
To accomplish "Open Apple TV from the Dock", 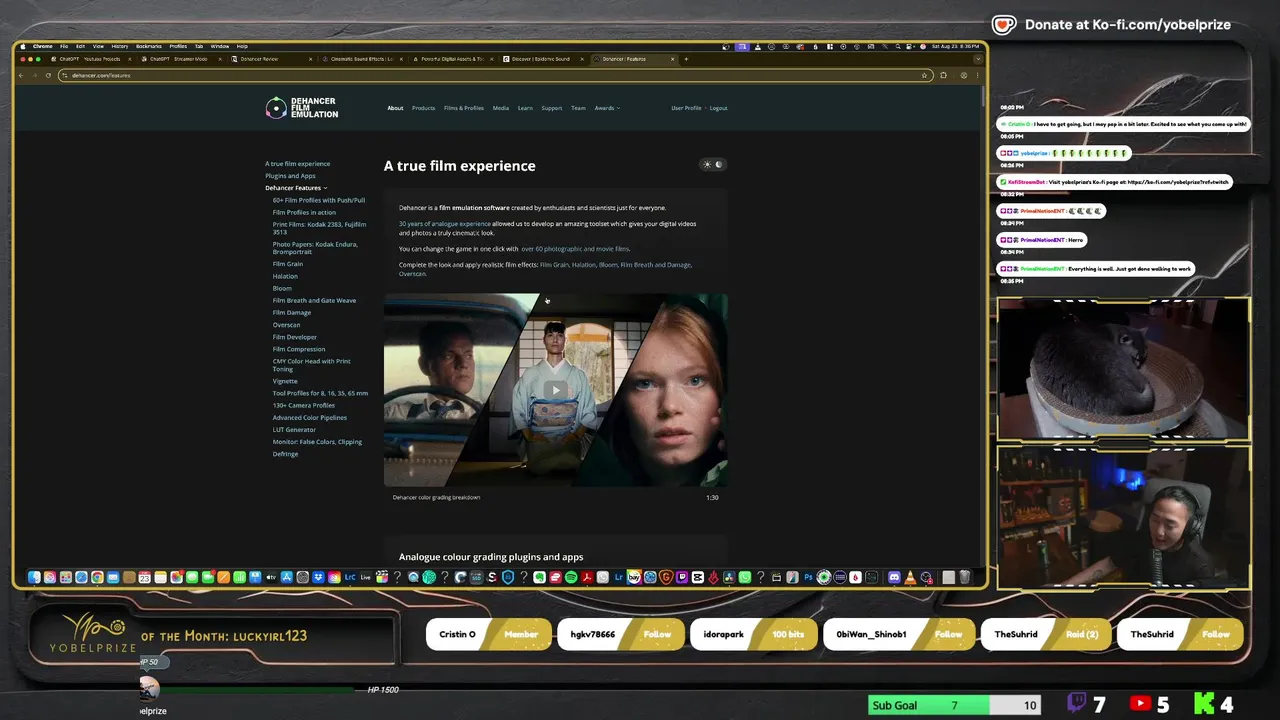I will tap(271, 577).
